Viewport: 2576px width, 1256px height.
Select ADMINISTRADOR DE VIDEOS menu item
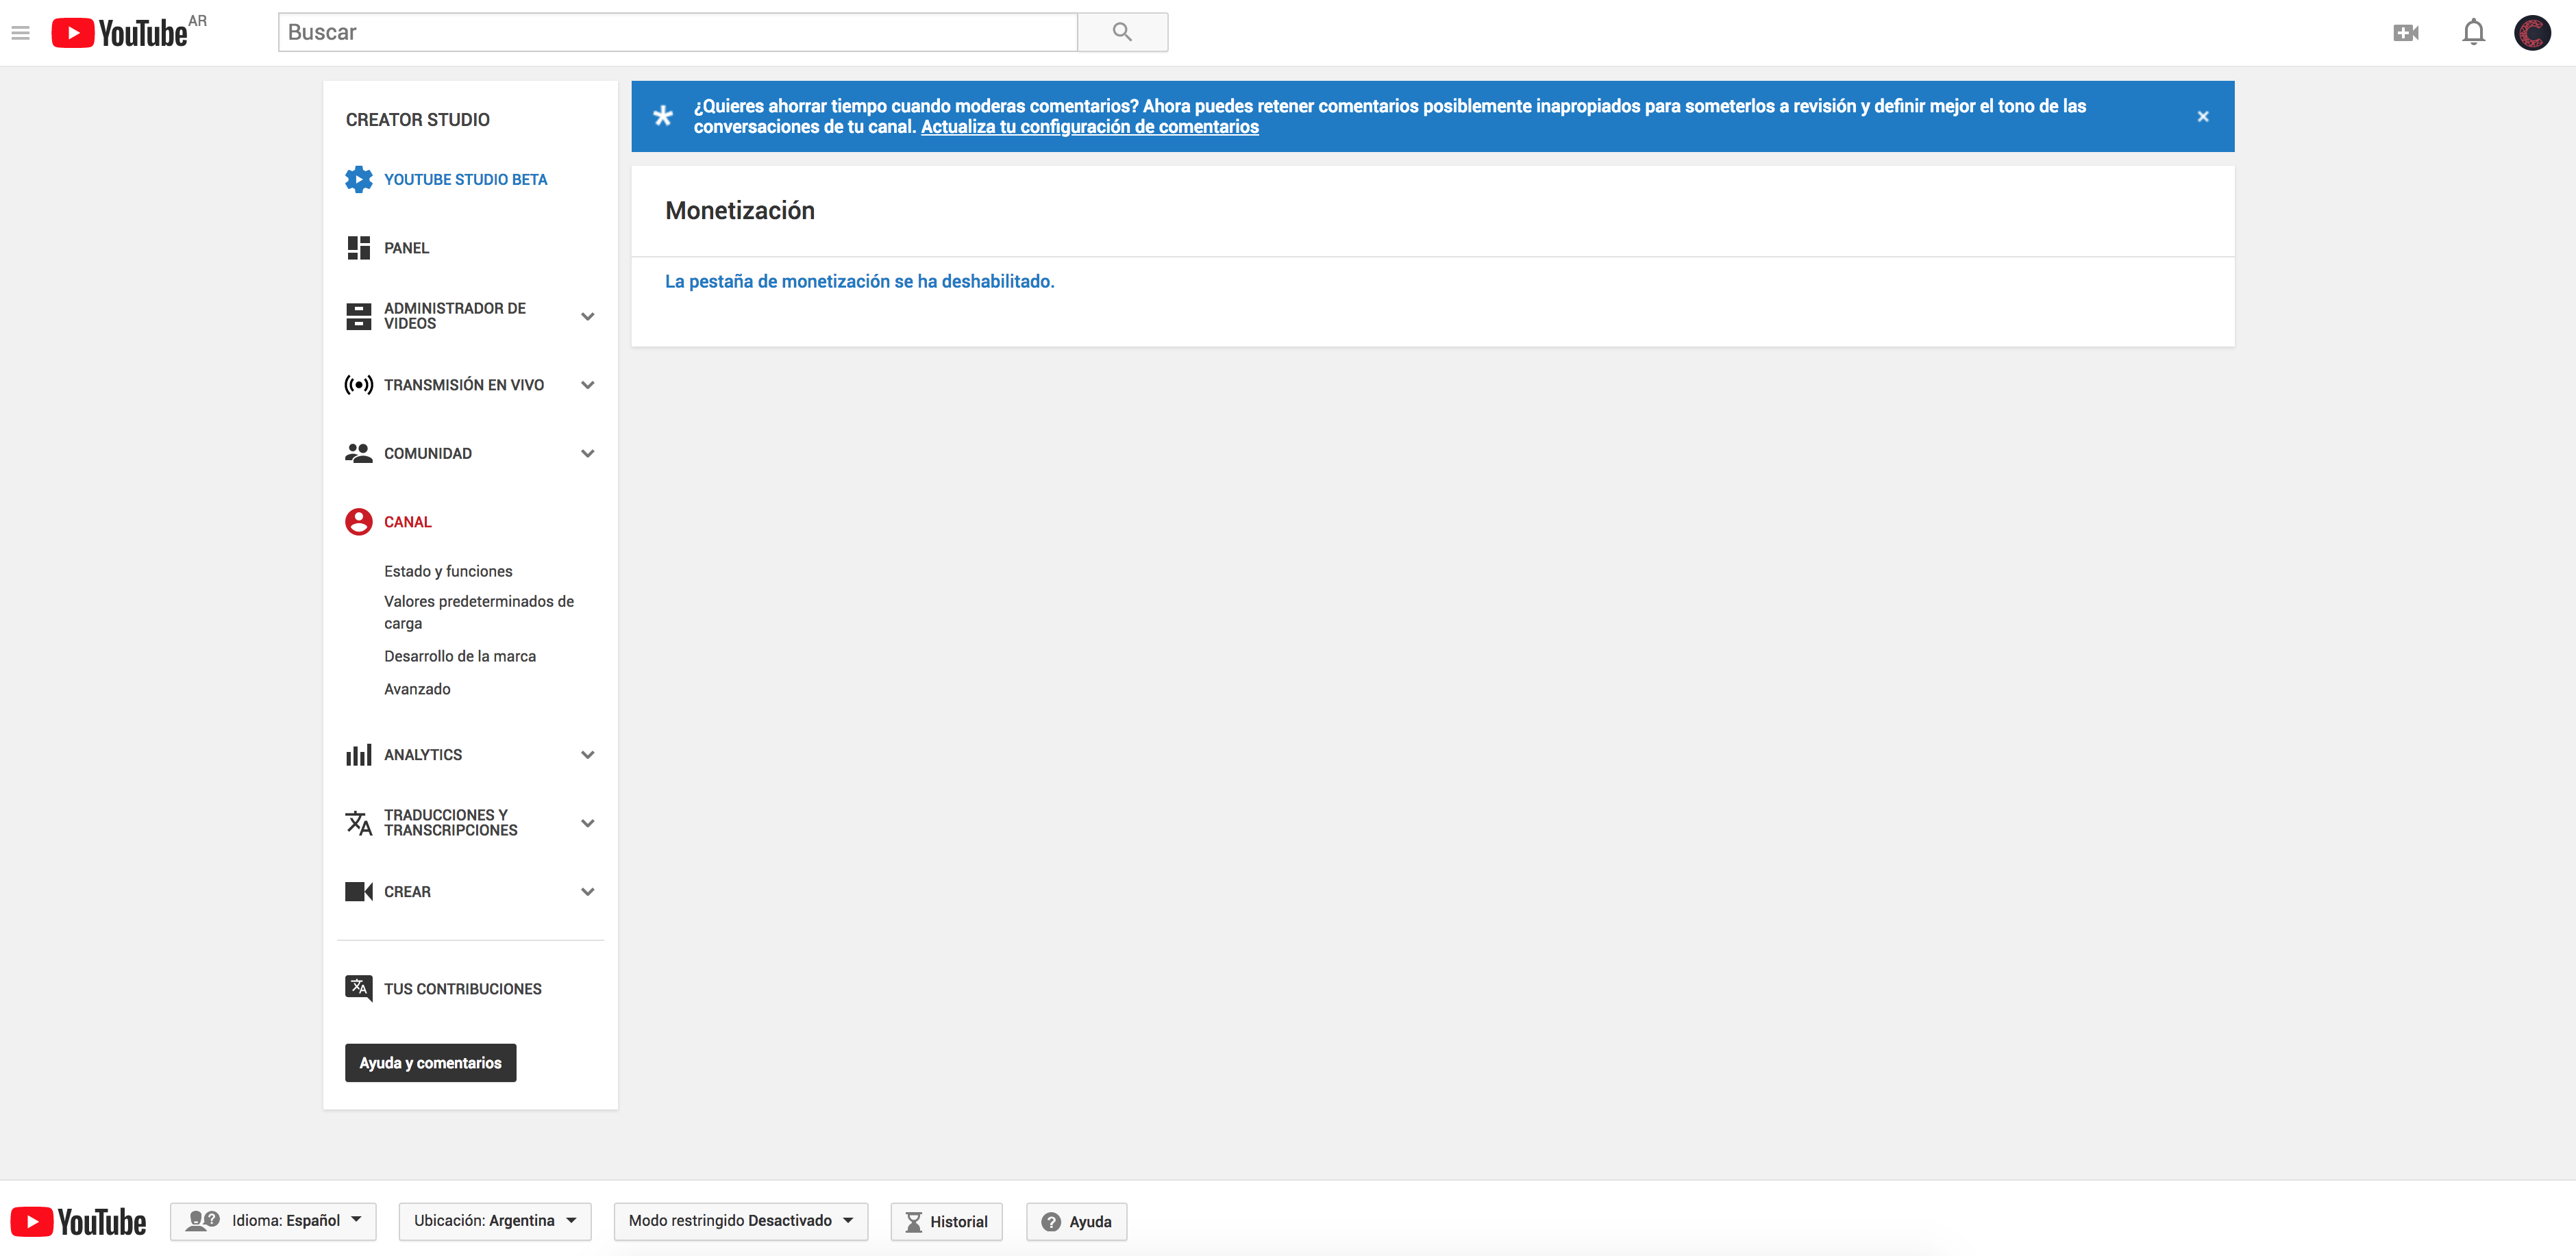click(455, 316)
